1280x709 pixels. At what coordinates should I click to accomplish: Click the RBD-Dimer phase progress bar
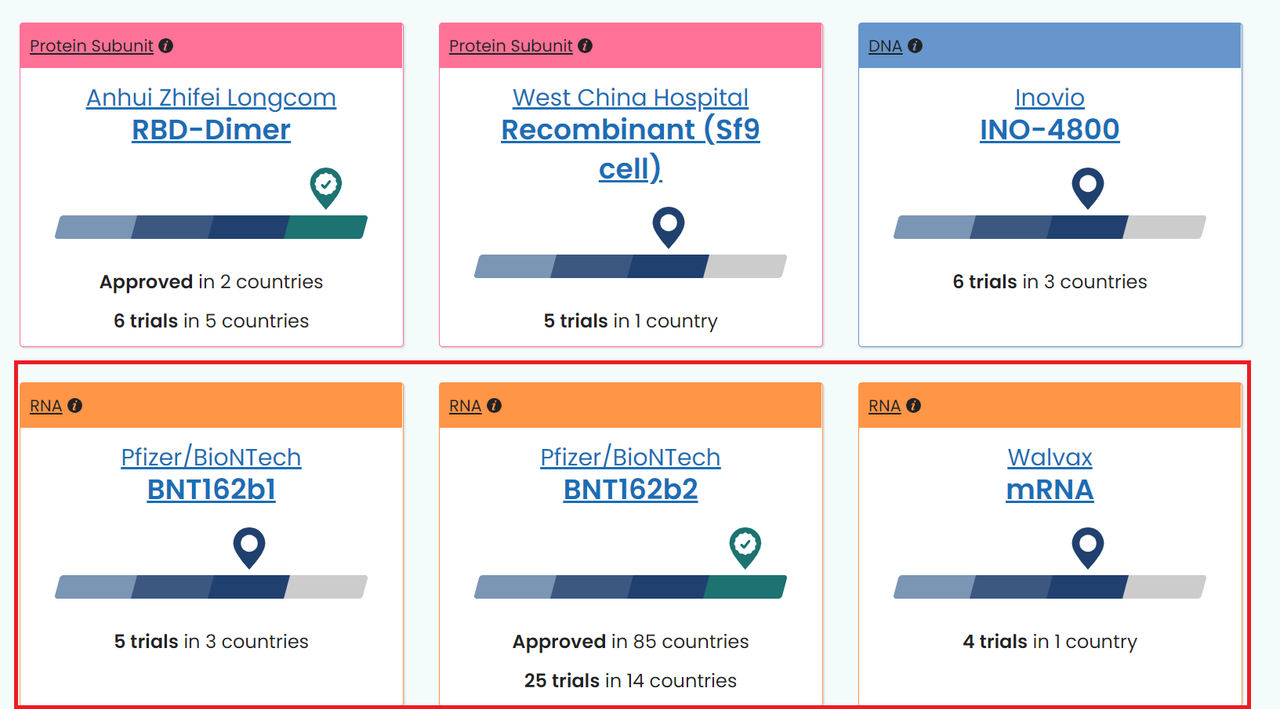pyautogui.click(x=211, y=227)
